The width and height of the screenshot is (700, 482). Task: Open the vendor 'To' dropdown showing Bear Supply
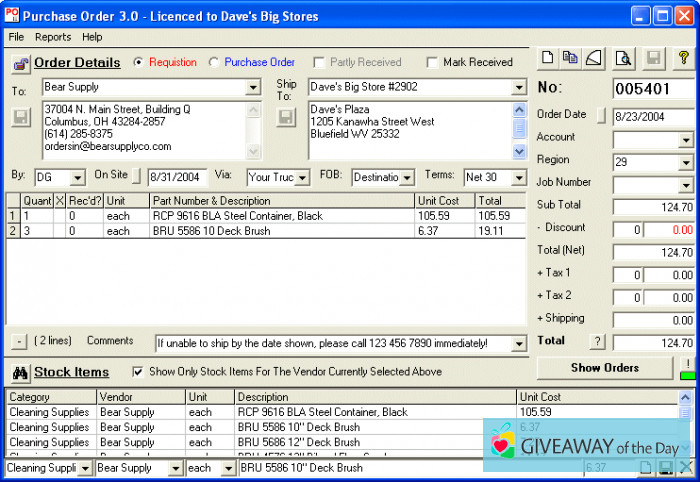click(252, 88)
